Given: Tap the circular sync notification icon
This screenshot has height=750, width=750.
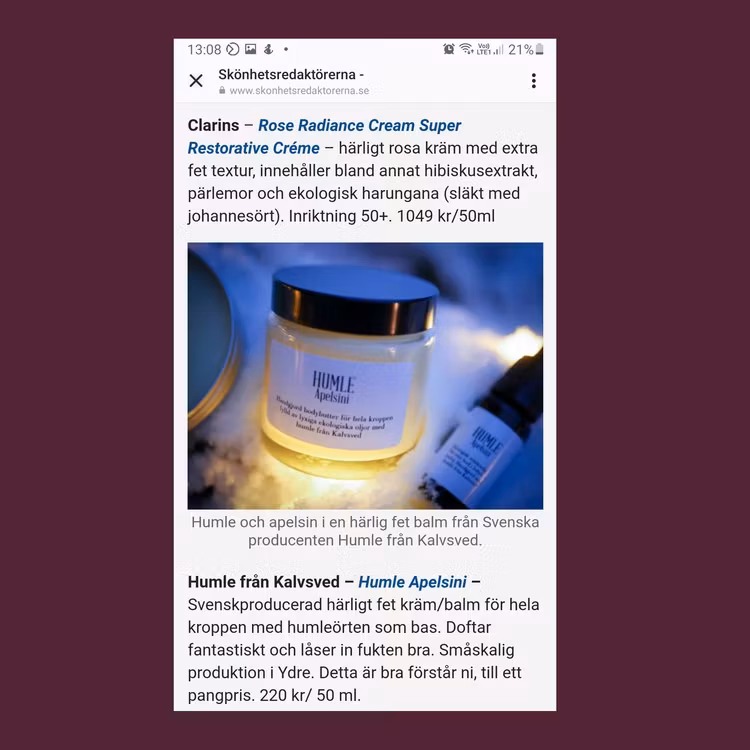Looking at the screenshot, I should click(x=232, y=49).
